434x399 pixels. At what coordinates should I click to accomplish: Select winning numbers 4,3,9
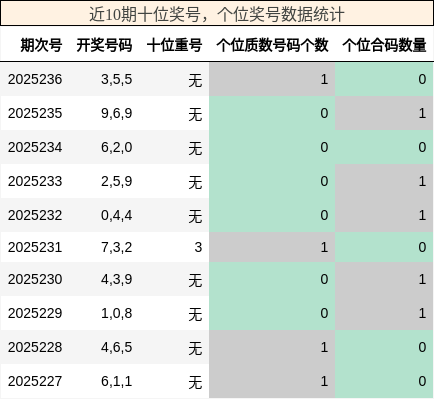[x=117, y=279]
